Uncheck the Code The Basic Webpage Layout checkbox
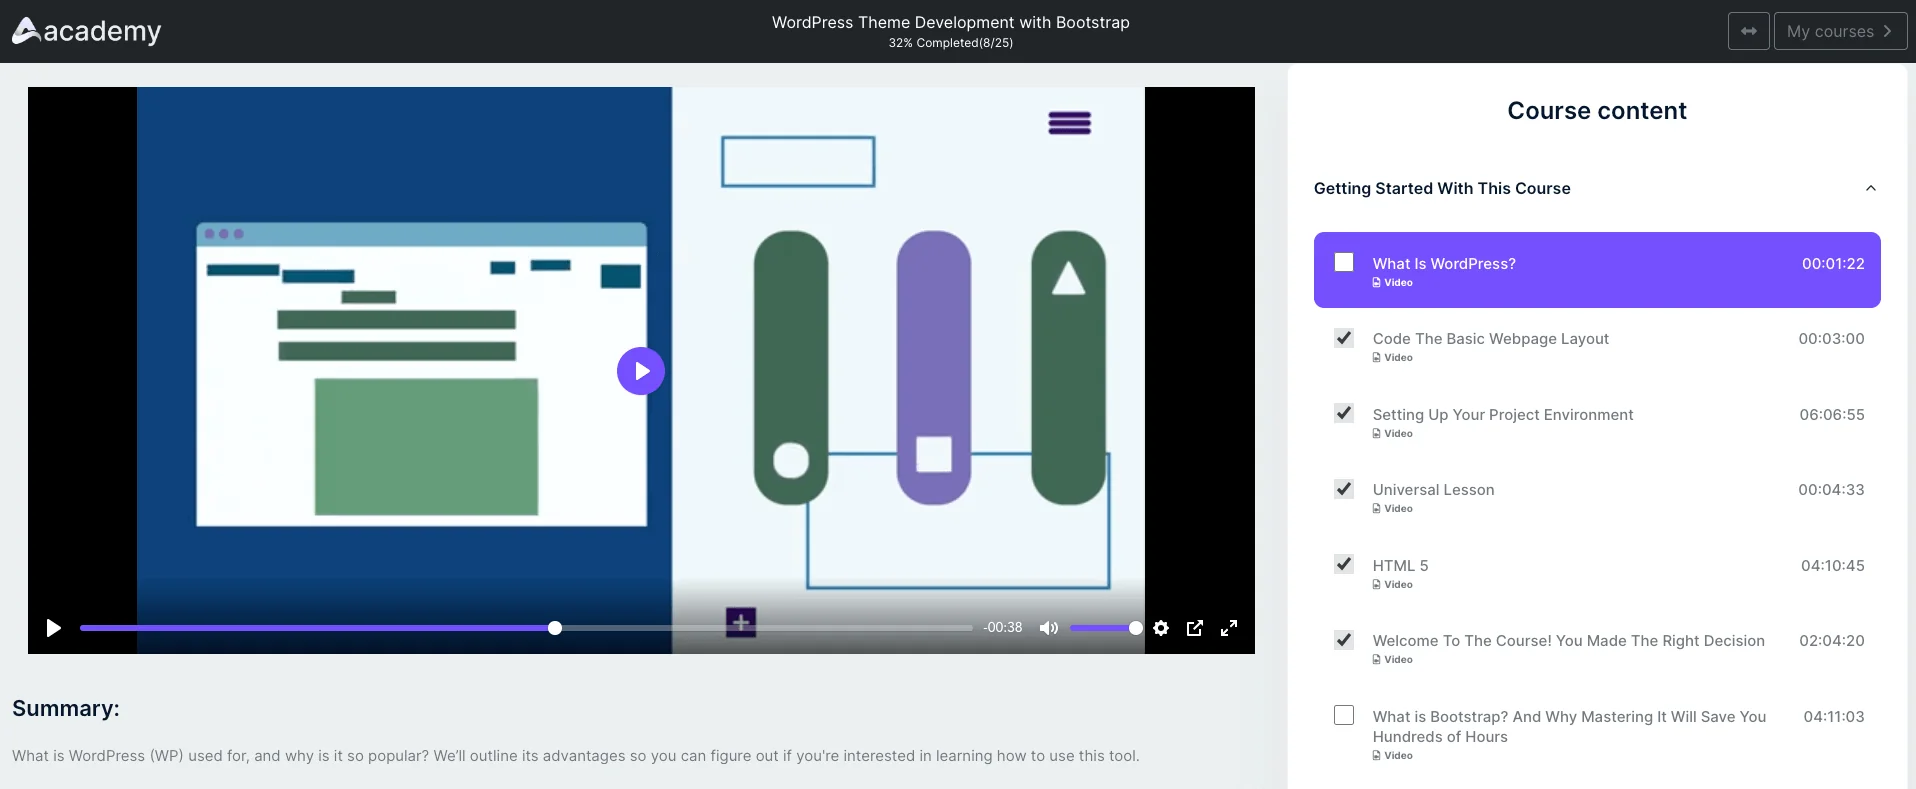 point(1344,338)
